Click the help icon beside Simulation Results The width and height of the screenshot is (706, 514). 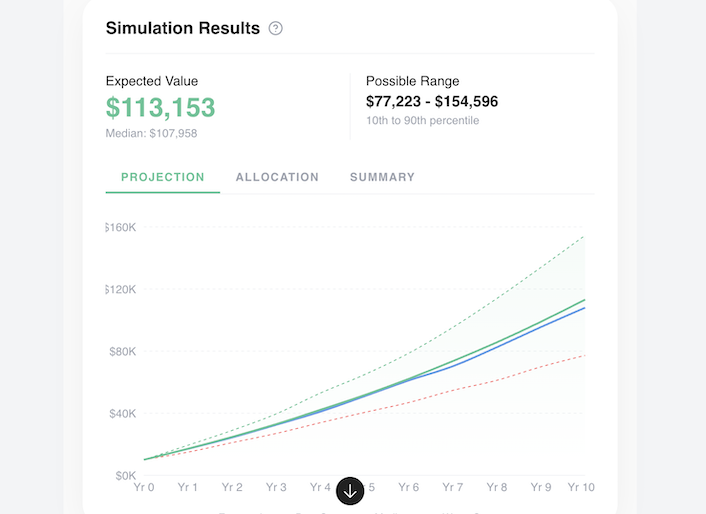tap(276, 28)
